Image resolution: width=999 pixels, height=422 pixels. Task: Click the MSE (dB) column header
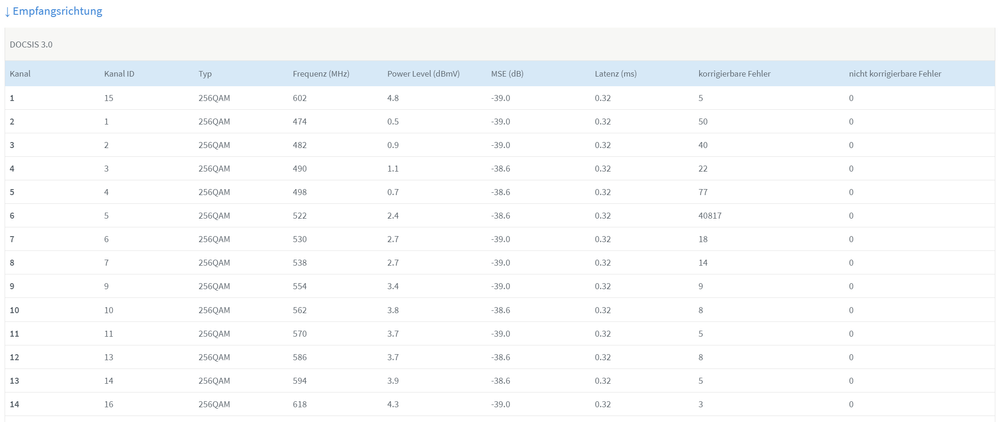[x=507, y=74]
